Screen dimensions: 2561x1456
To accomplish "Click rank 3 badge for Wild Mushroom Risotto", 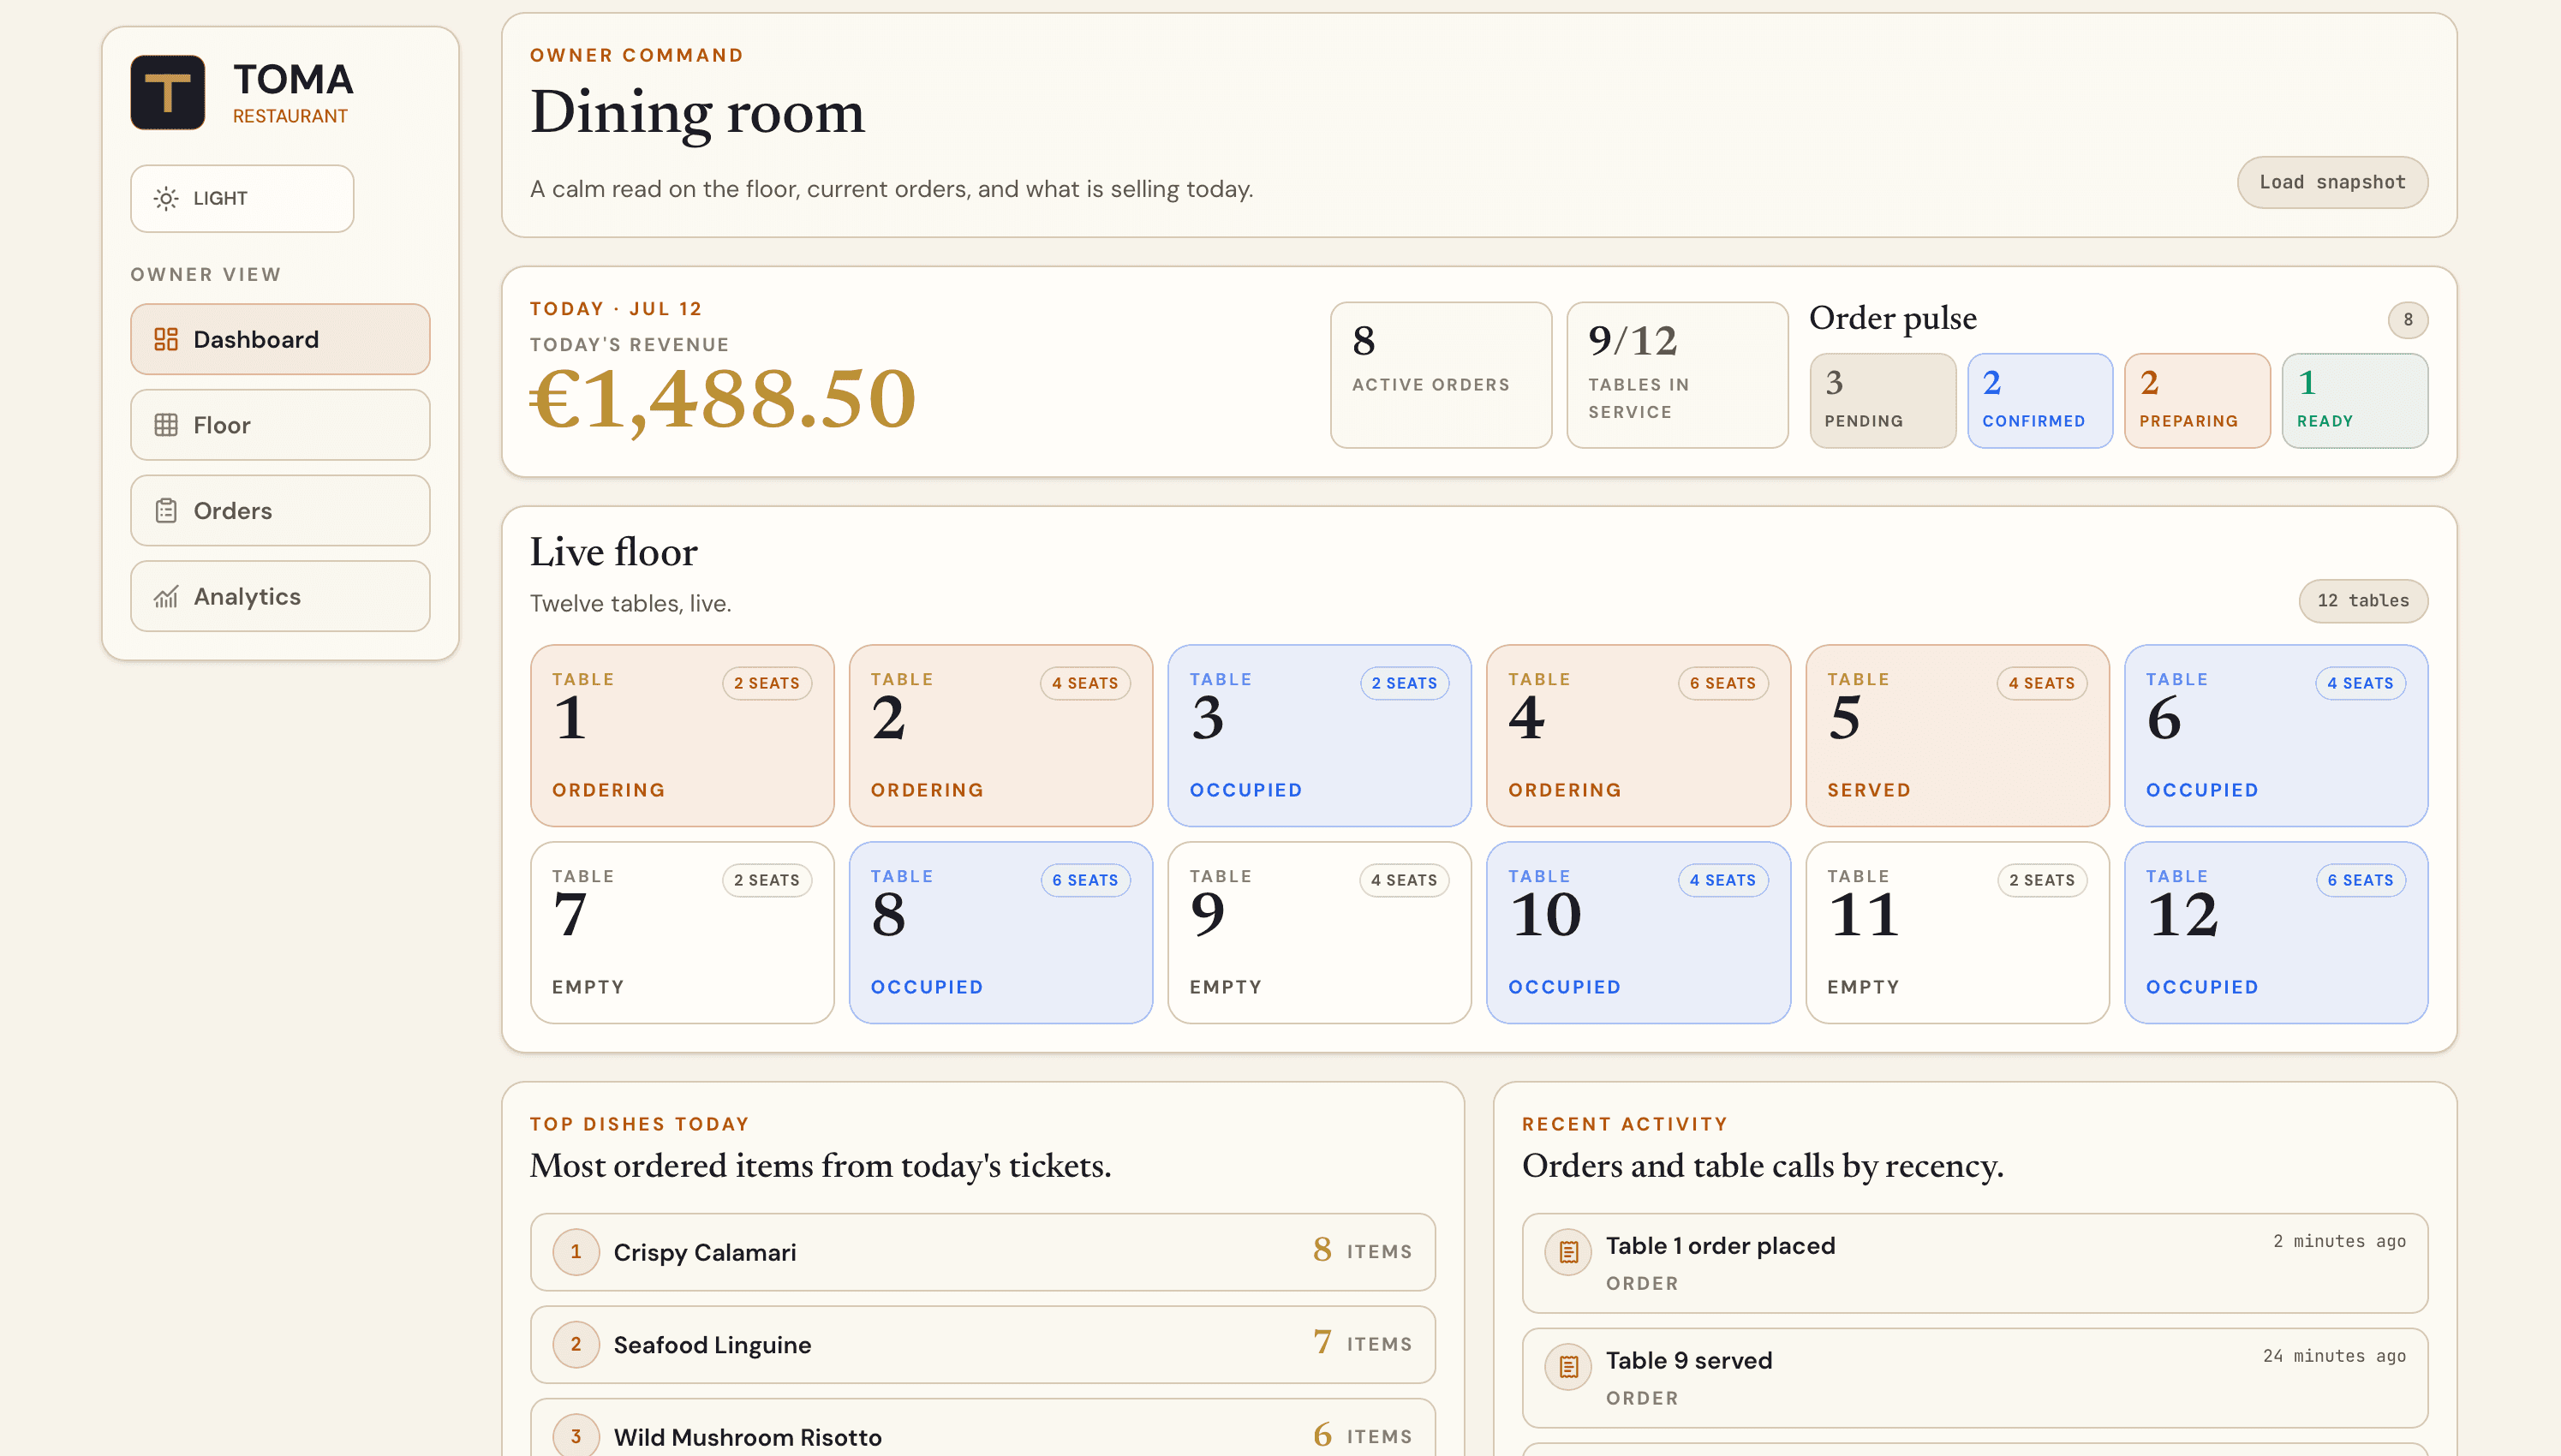I will 576,1436.
